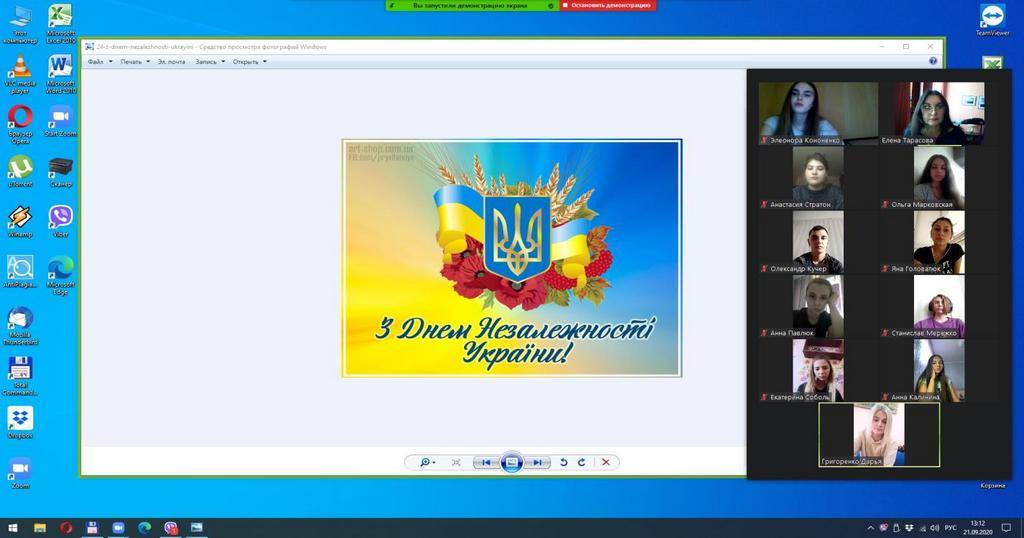Open the notification center icon

point(1006,528)
